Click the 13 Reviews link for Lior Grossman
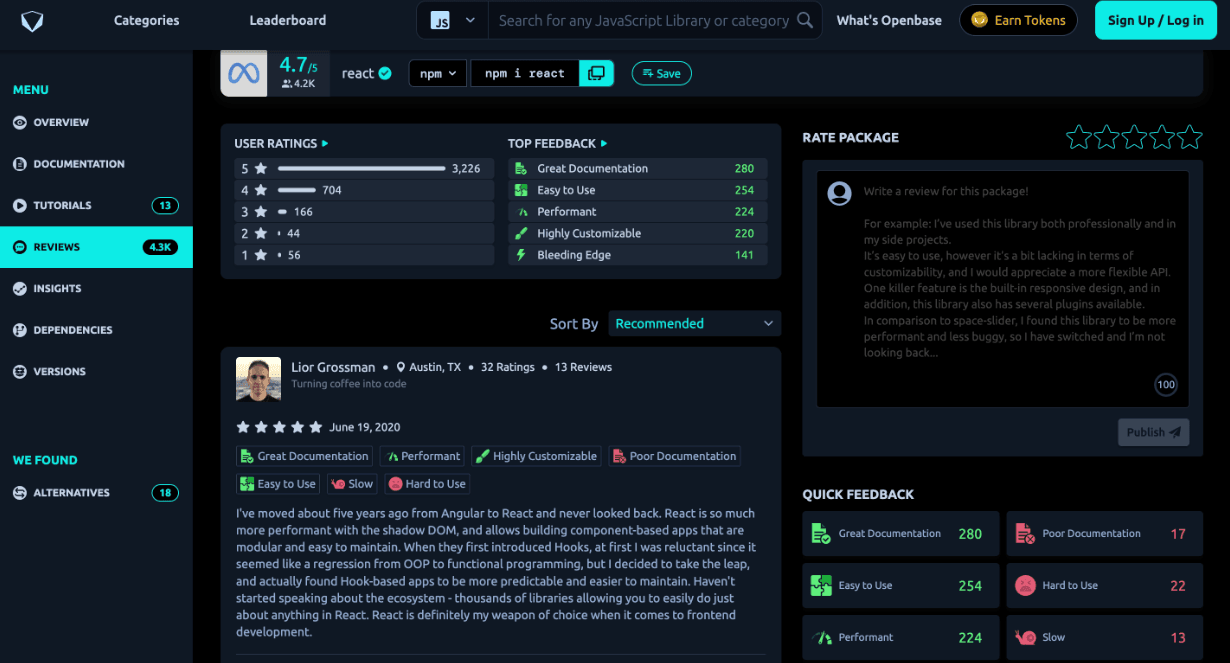This screenshot has width=1230, height=663. (583, 367)
